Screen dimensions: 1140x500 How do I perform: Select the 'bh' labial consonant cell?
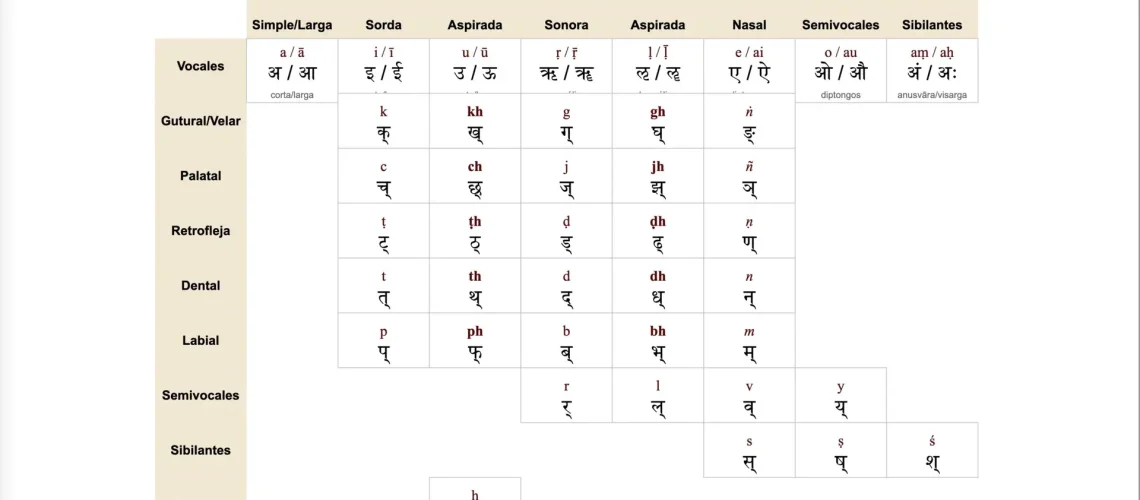tap(657, 342)
